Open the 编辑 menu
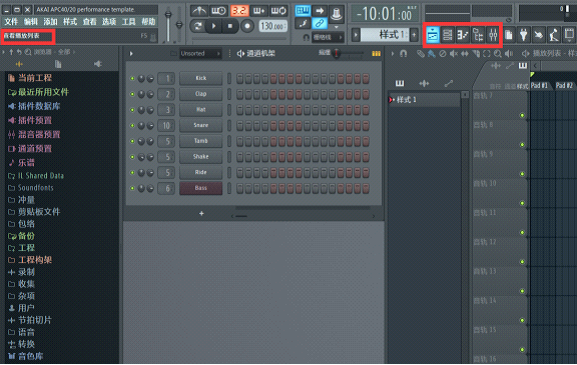This screenshot has width=577, height=365. point(31,22)
